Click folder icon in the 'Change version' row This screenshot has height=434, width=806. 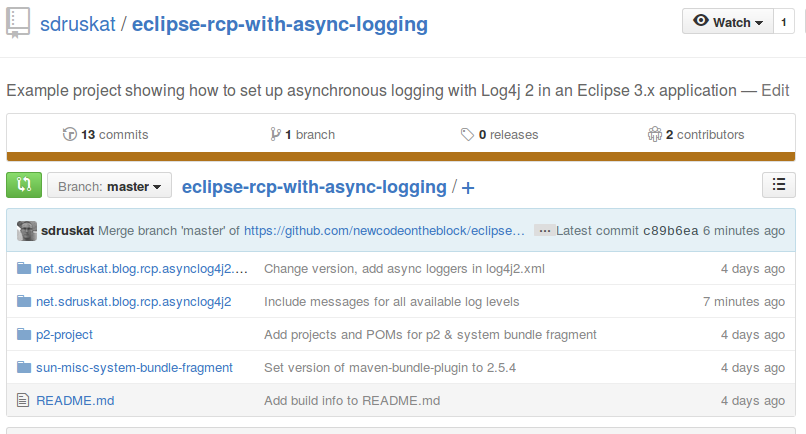(24, 268)
